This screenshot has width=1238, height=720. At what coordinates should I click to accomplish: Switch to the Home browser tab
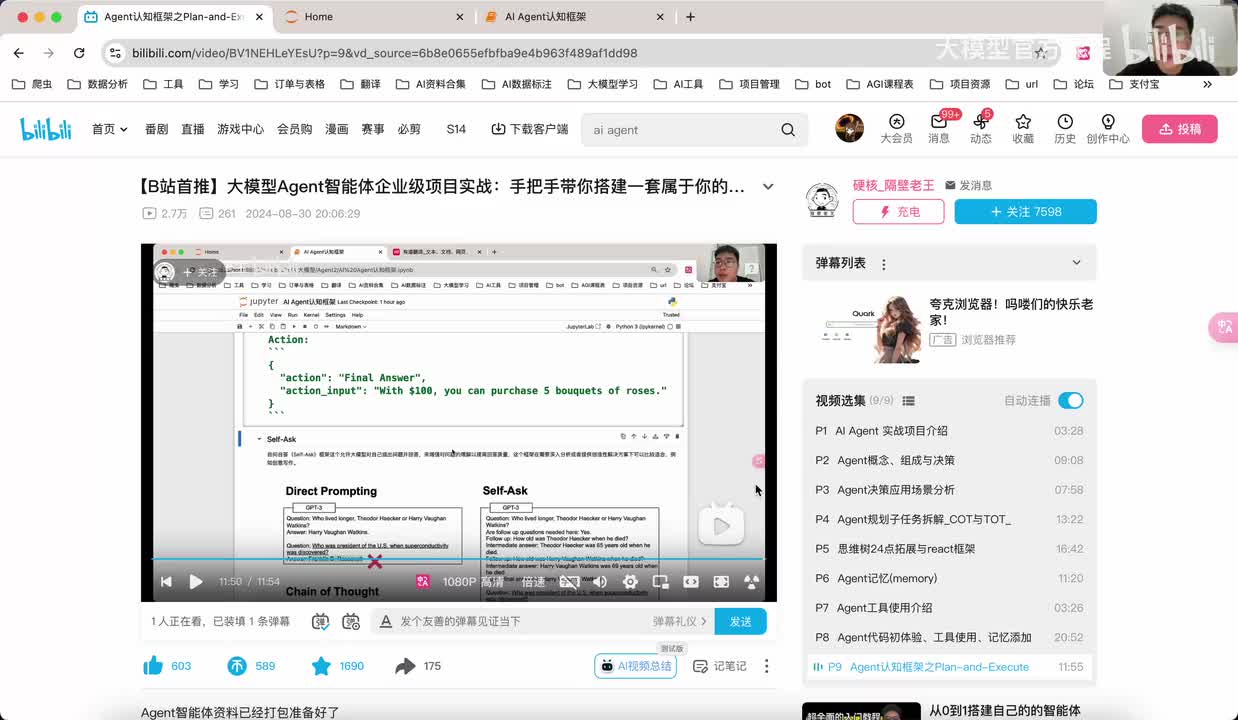374,17
